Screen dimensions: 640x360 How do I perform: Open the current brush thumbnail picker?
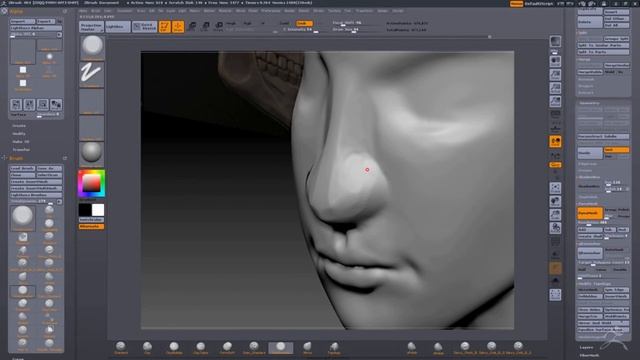pos(92,47)
